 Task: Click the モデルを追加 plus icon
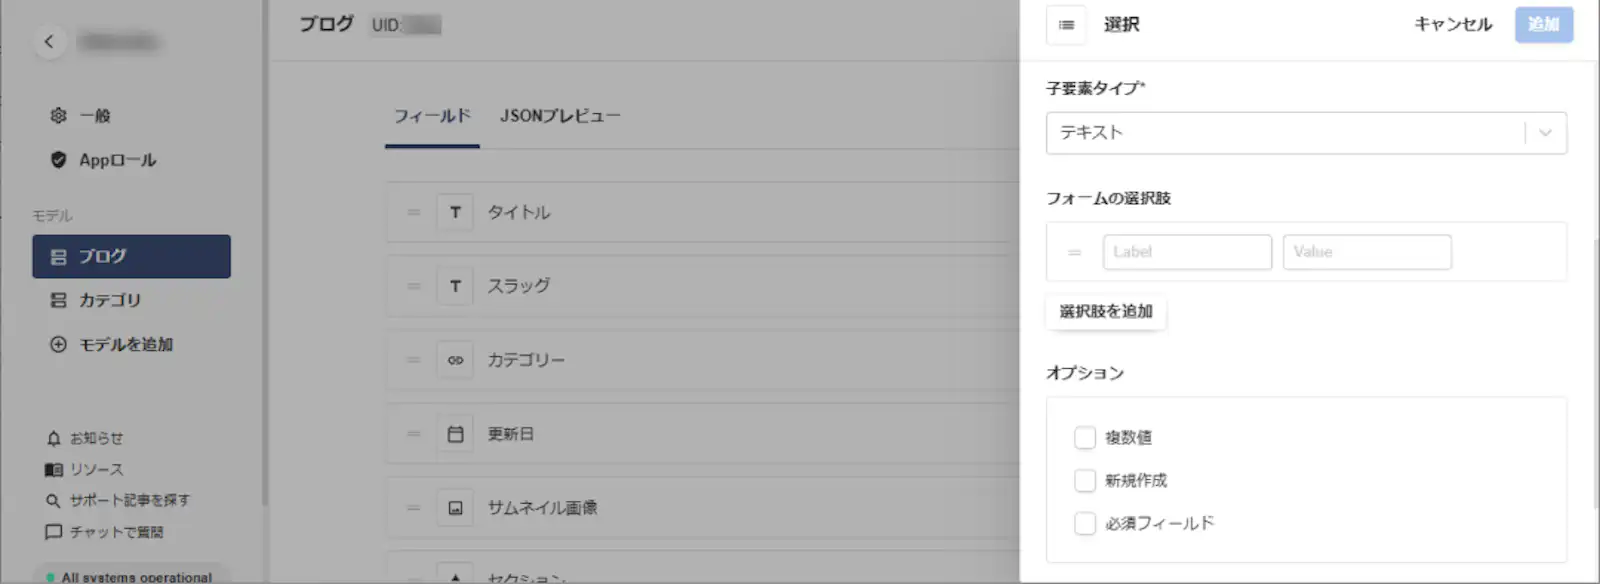click(x=59, y=344)
